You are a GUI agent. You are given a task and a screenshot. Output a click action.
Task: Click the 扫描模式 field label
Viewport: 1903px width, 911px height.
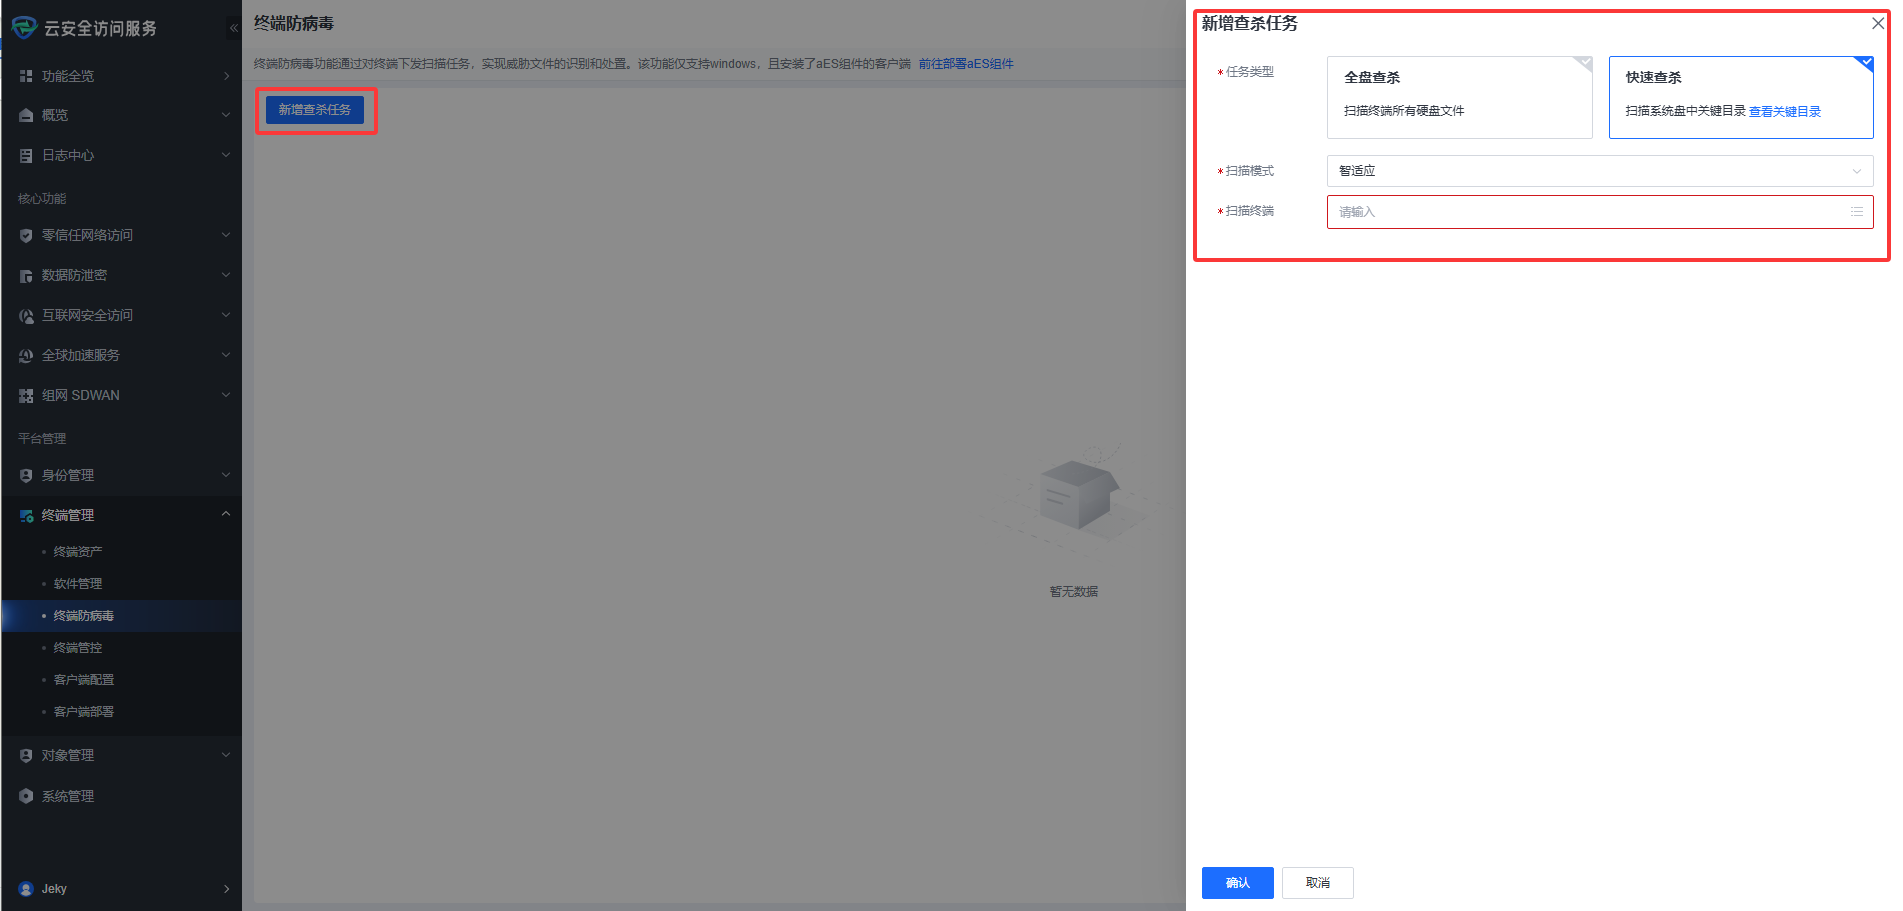[1250, 171]
